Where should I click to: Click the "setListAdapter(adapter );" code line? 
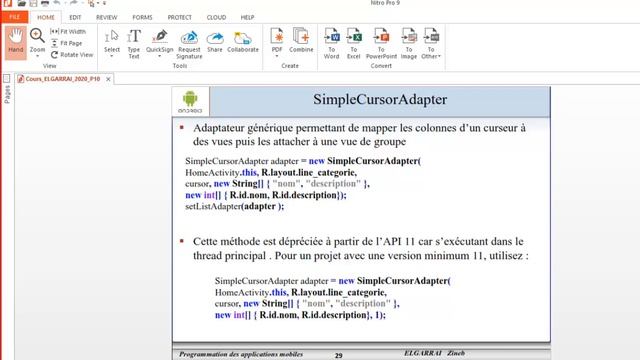click(x=235, y=207)
